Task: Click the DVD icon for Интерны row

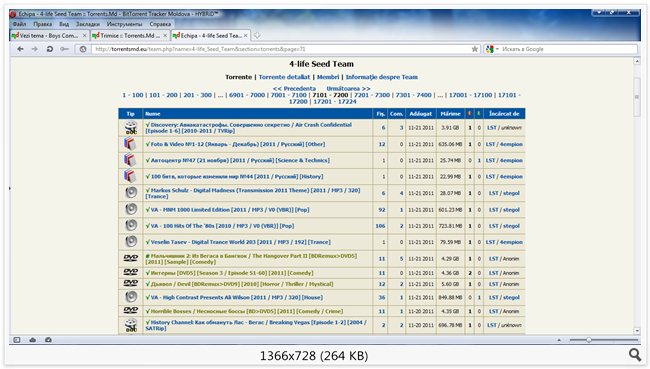Action: [x=131, y=272]
